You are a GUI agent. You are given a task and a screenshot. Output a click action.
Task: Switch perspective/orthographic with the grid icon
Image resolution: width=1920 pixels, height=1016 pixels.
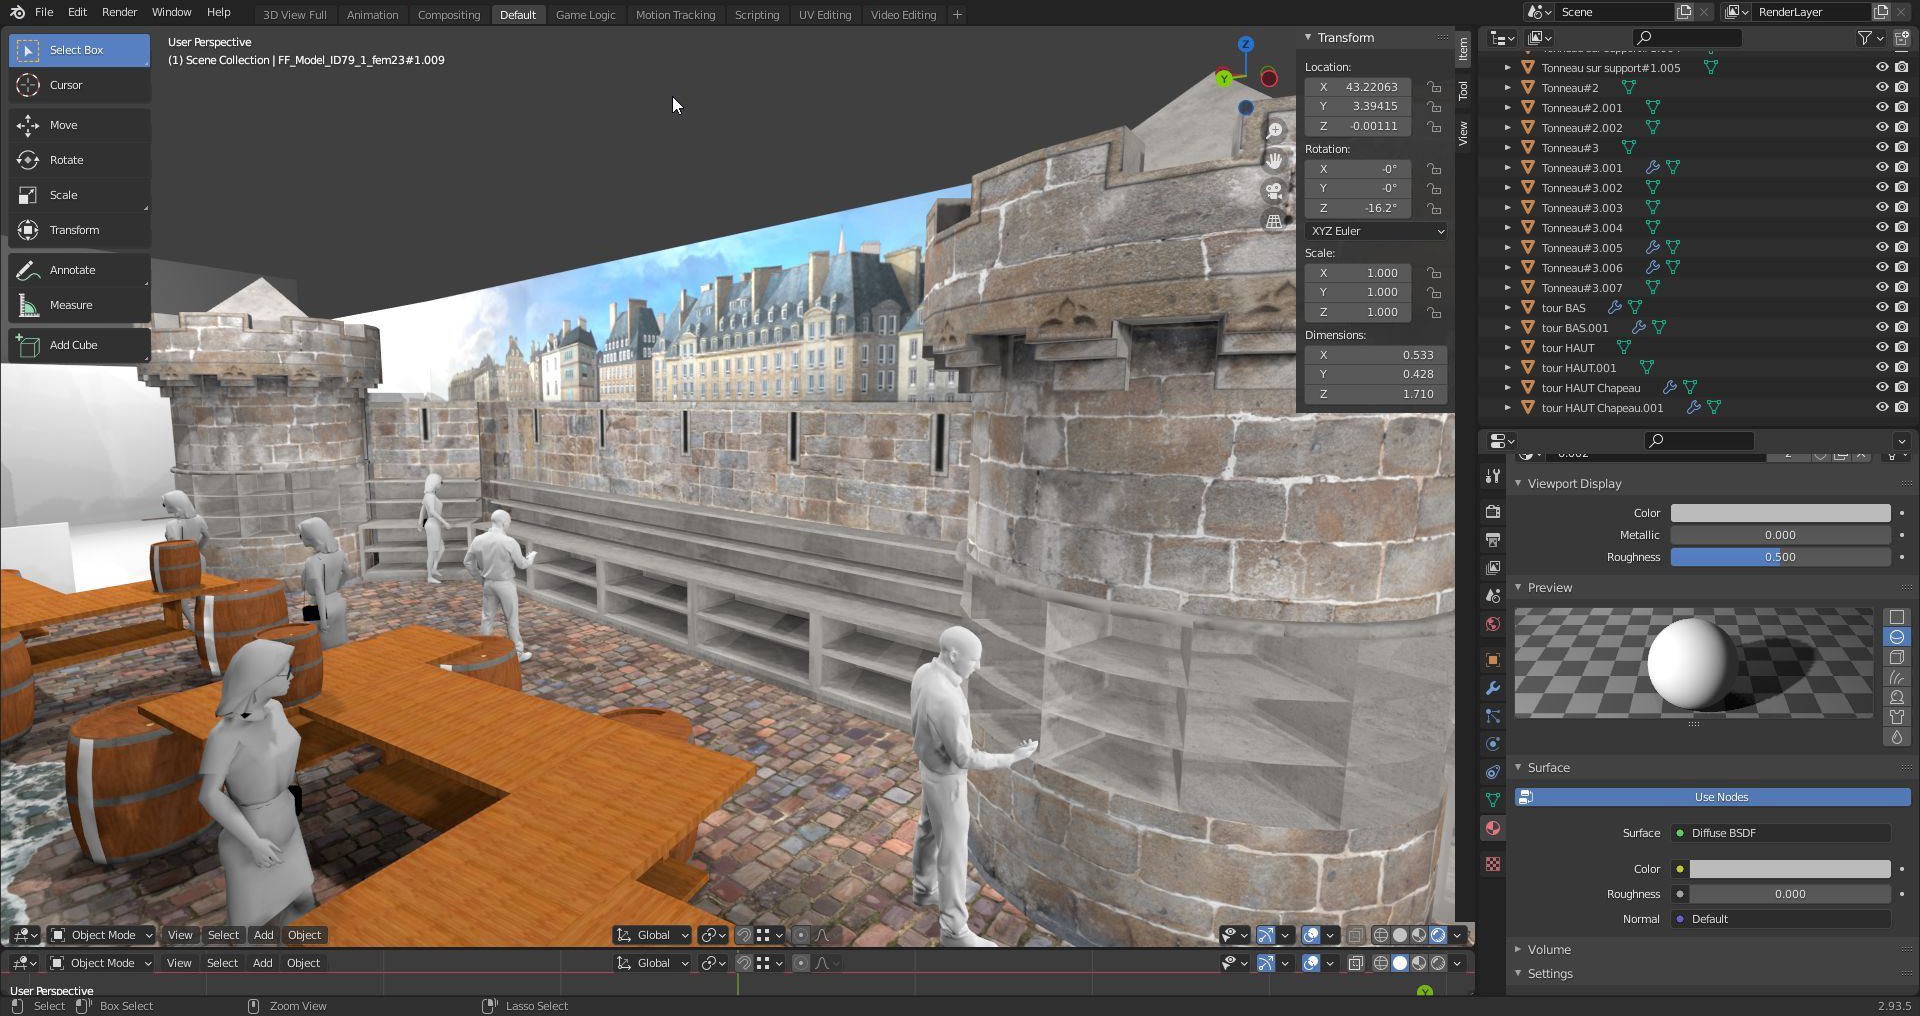point(1274,222)
